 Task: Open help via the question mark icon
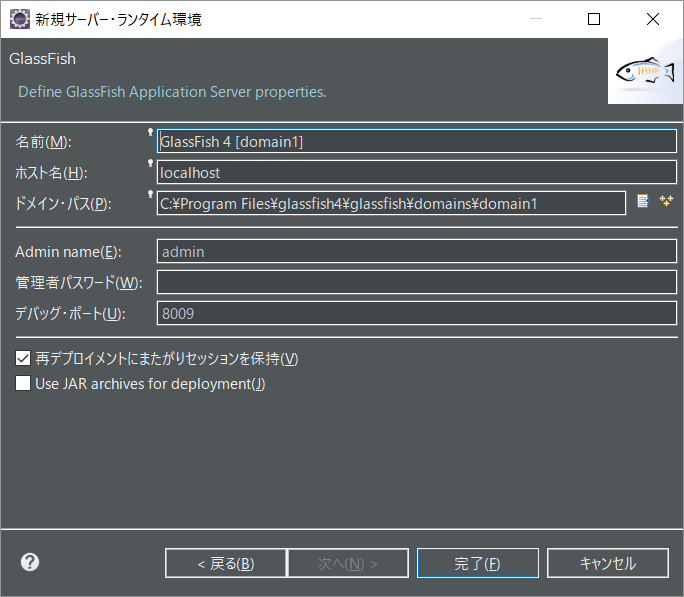[30, 562]
